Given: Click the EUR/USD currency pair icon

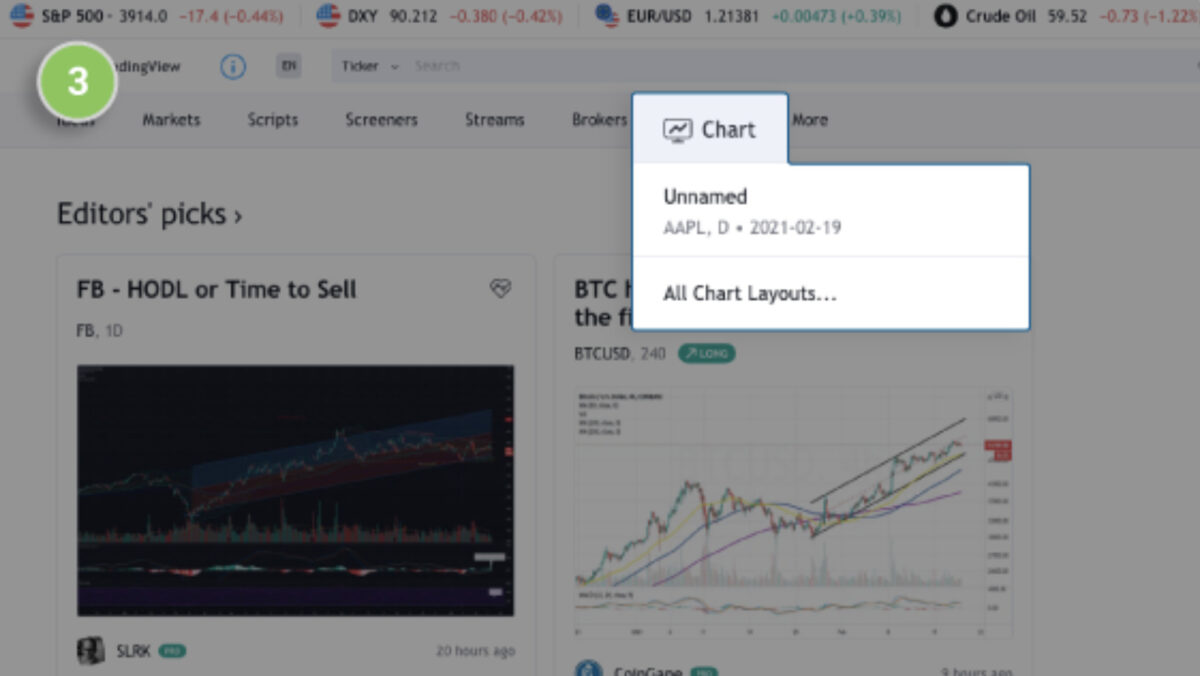Looking at the screenshot, I should coord(606,16).
